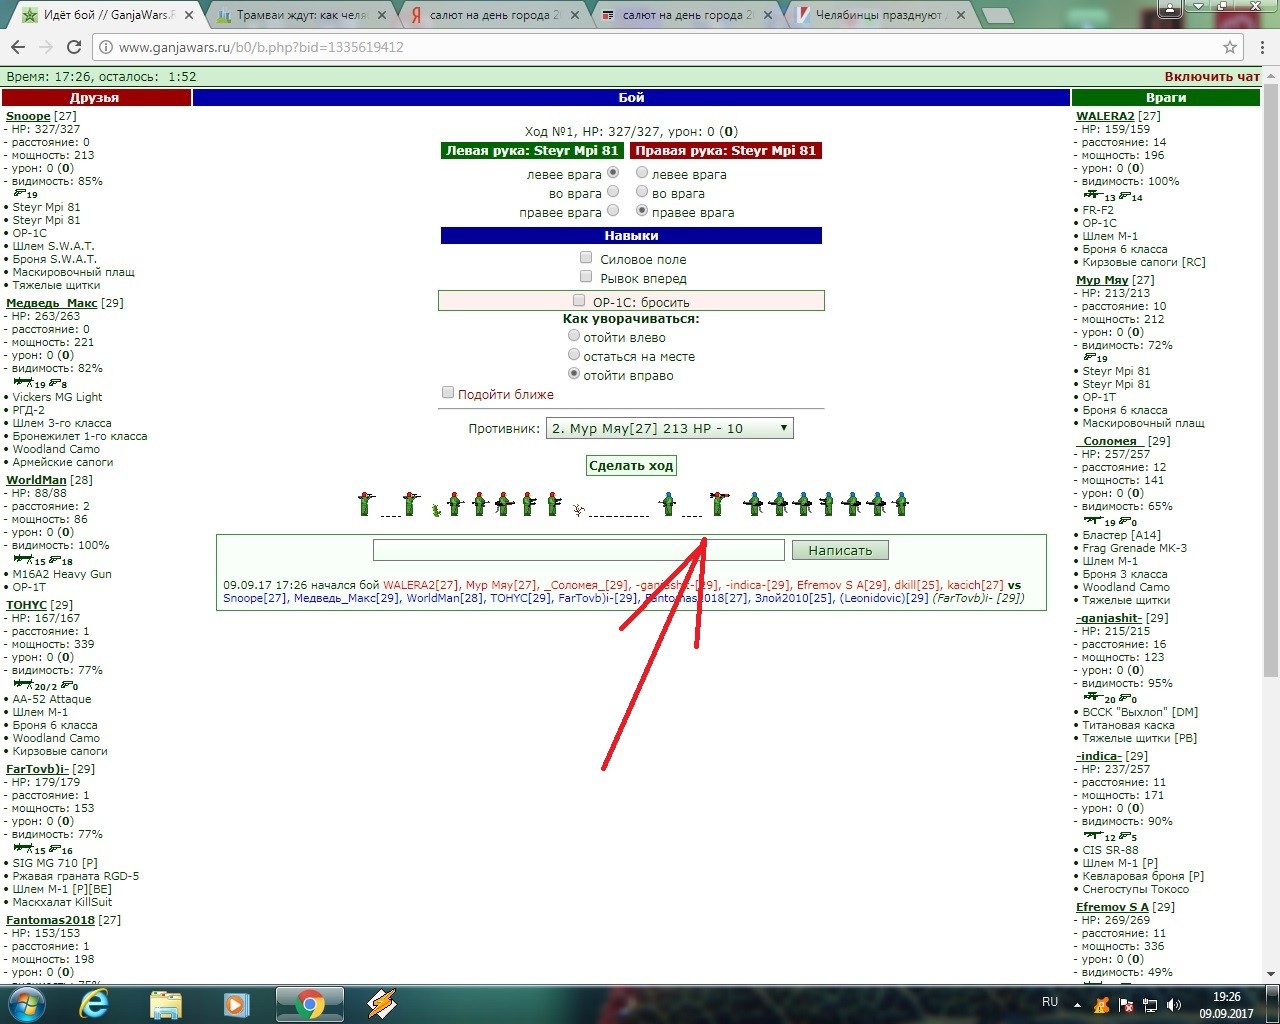Click the RU language indicator
Viewport: 1280px width, 1024px height.
coord(1050,1002)
